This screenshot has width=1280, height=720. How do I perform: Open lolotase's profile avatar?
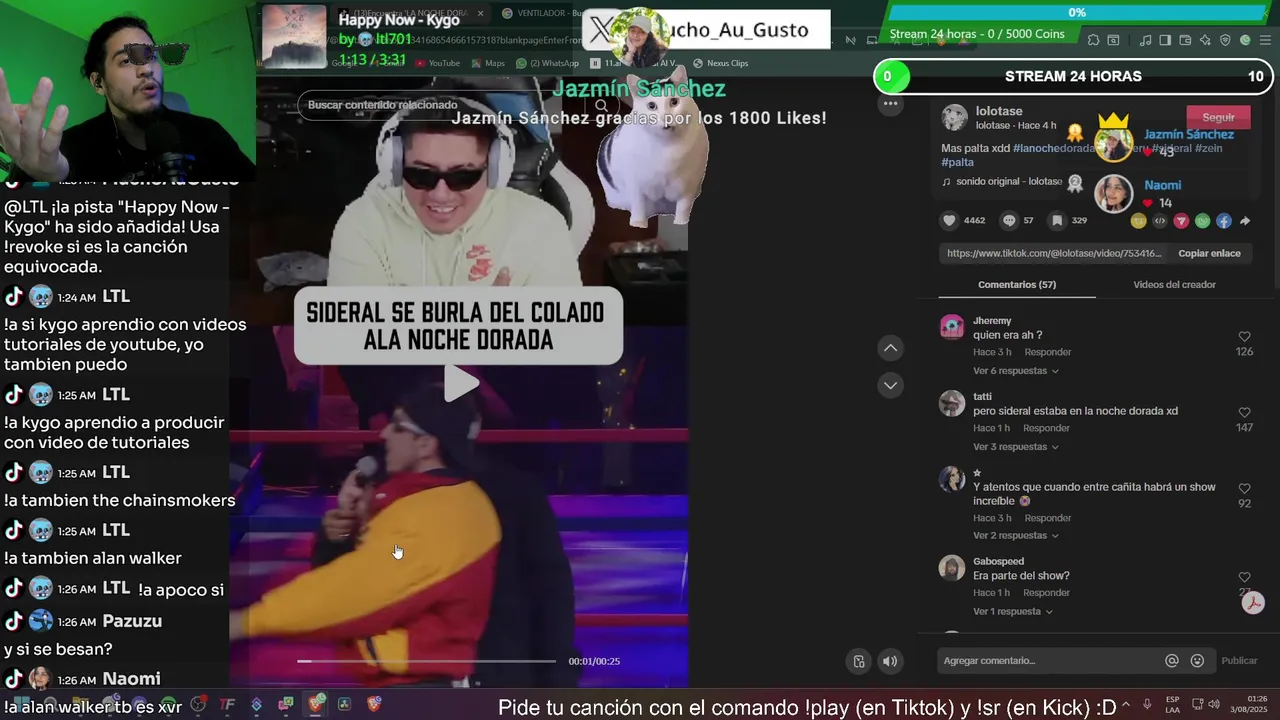[955, 118]
